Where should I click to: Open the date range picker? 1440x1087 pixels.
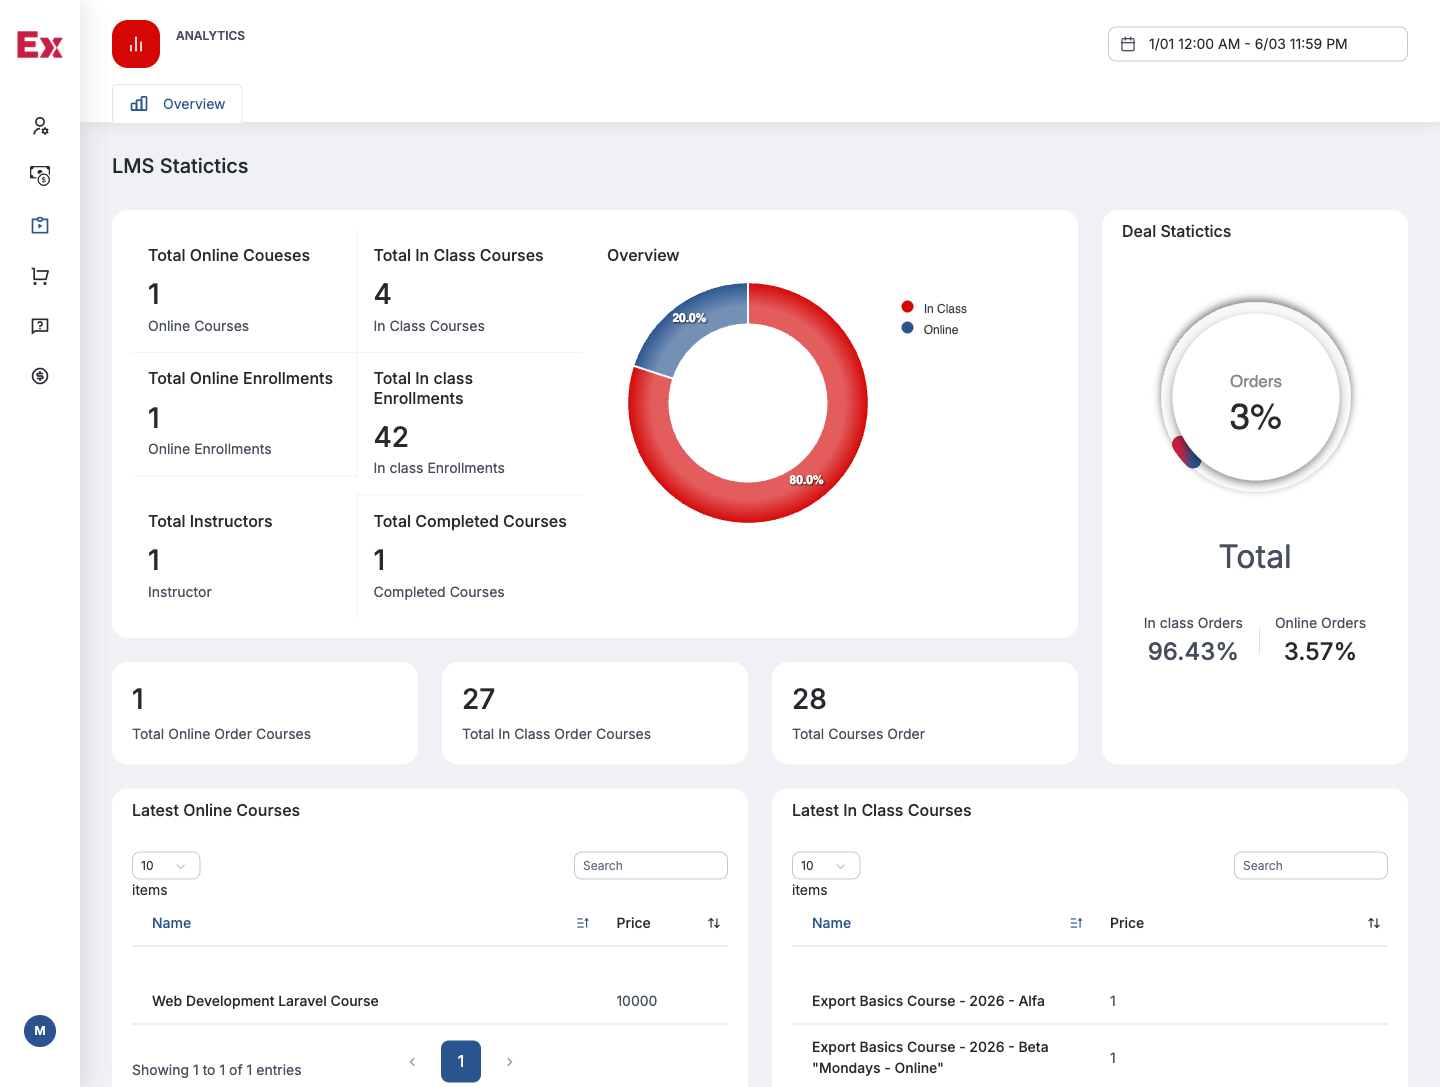[1257, 44]
